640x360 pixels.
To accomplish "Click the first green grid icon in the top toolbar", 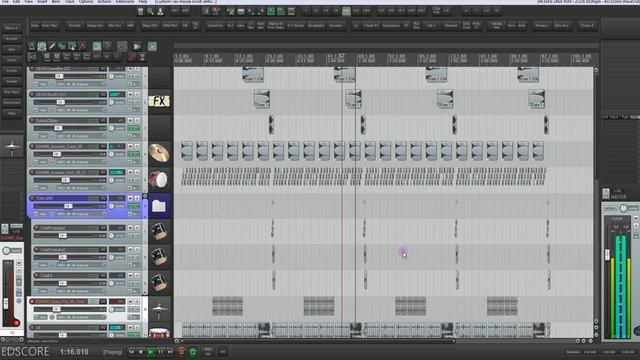I will point(271,11).
